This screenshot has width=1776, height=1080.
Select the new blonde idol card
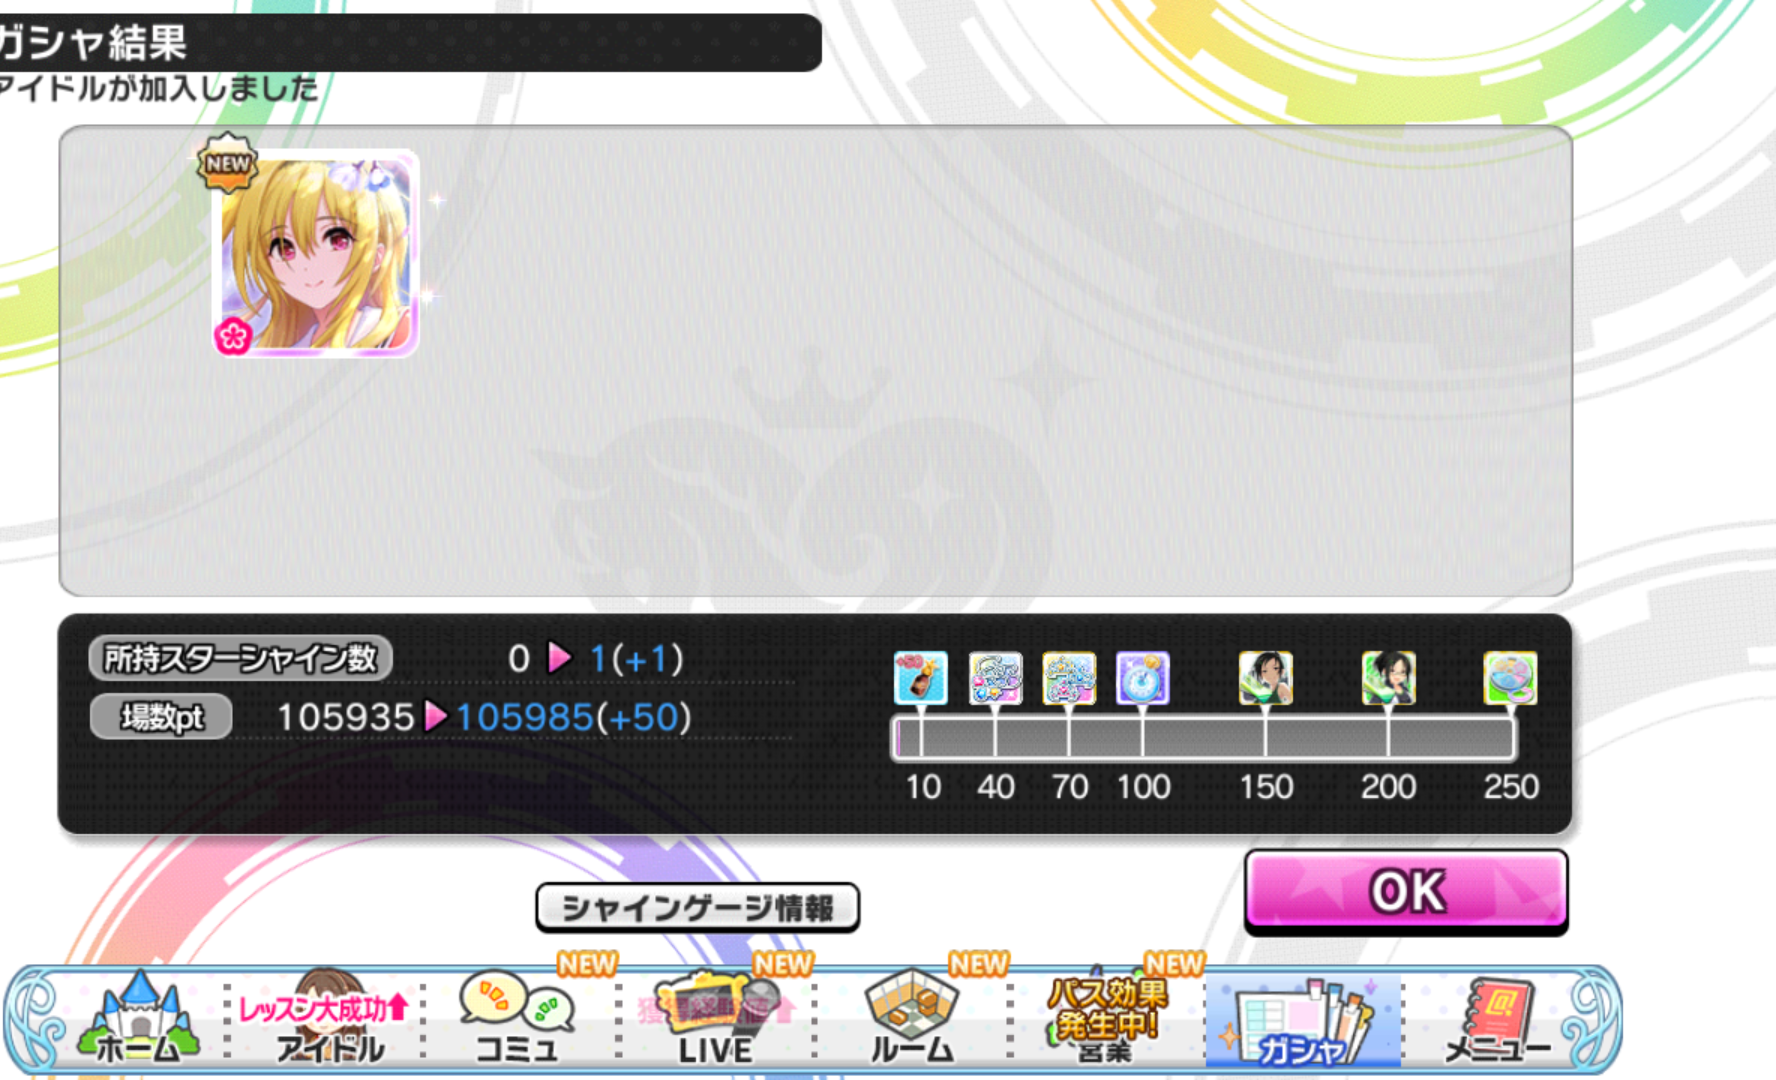point(315,254)
